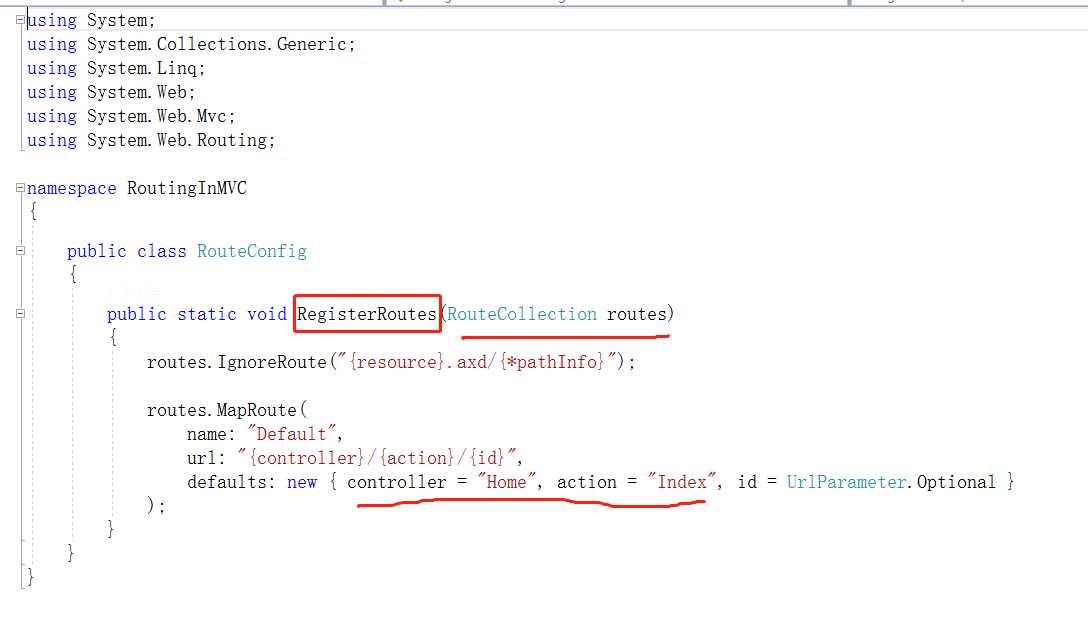Click the 'void' return type
1088x625 pixels.
(x=267, y=314)
